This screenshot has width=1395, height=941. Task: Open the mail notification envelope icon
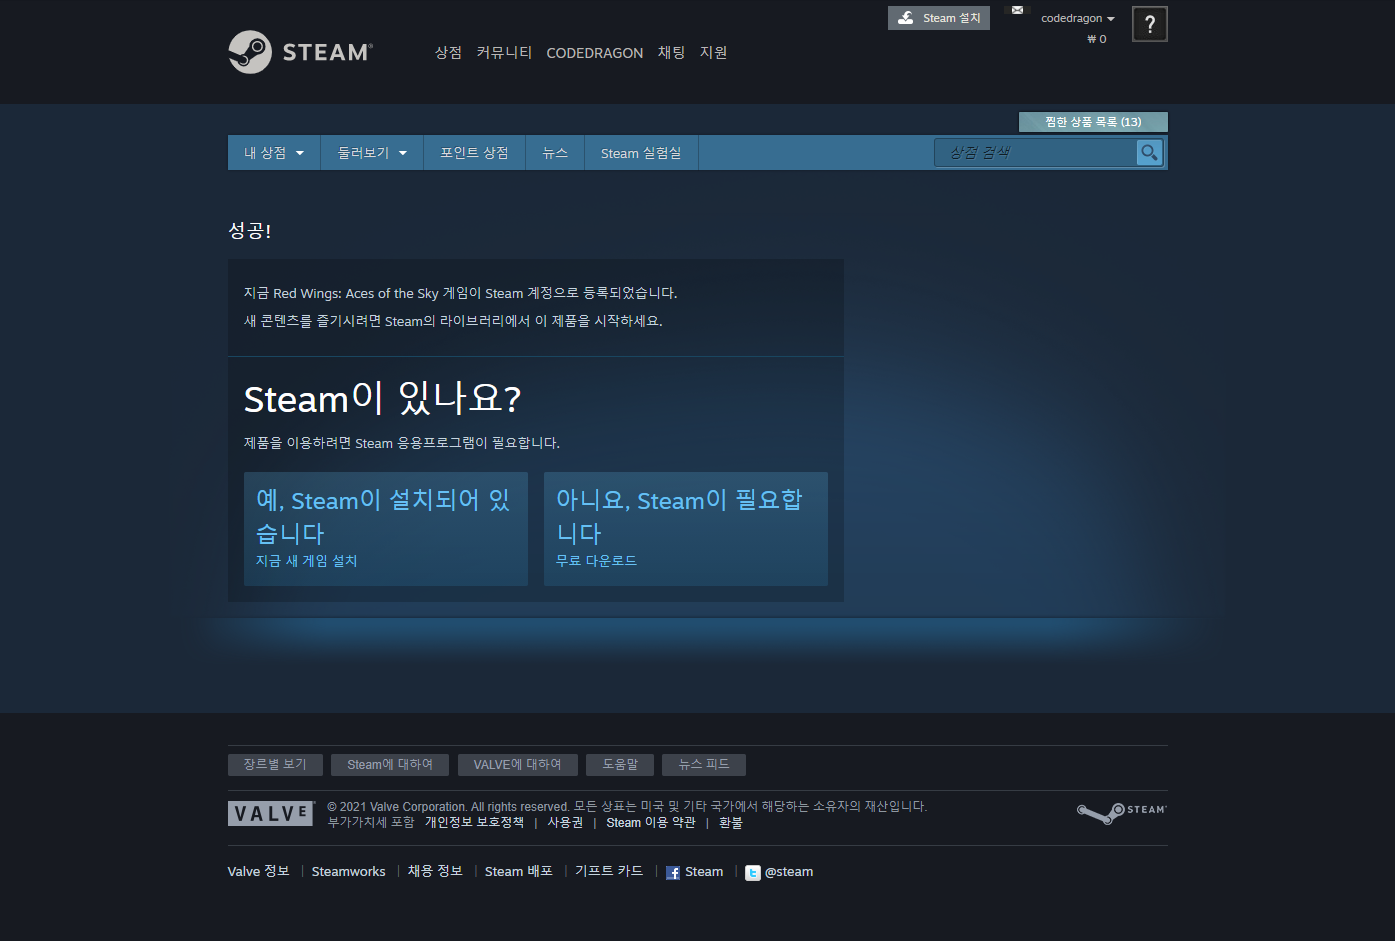(1017, 11)
